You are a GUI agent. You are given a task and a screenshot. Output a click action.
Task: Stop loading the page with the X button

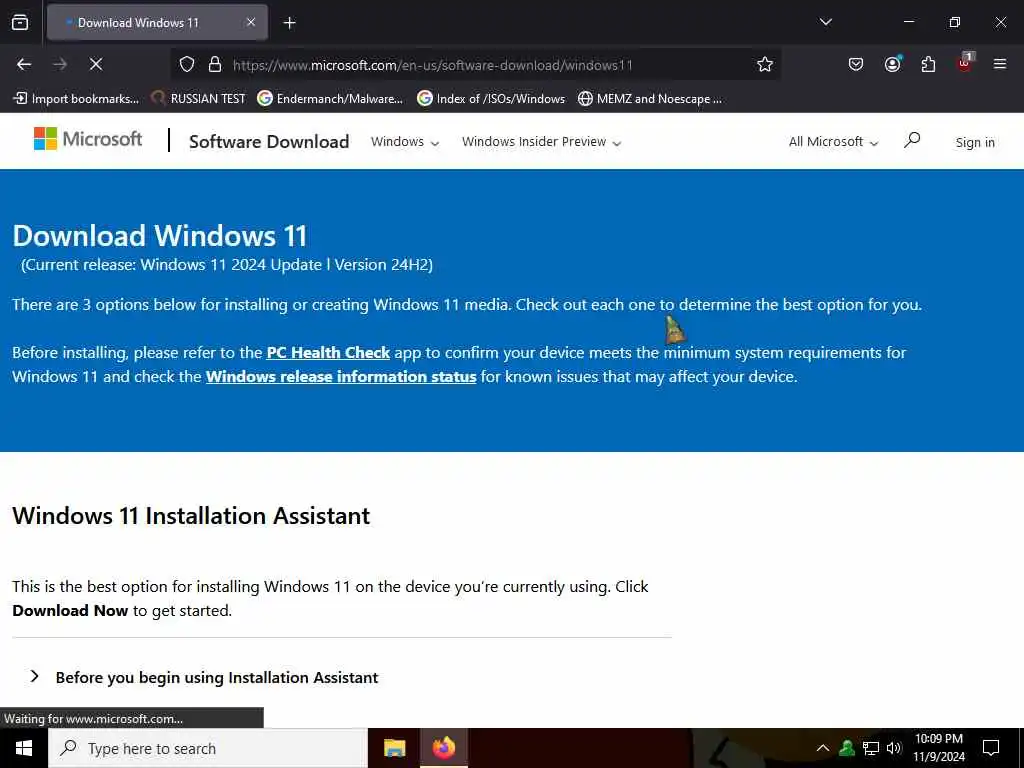95,64
